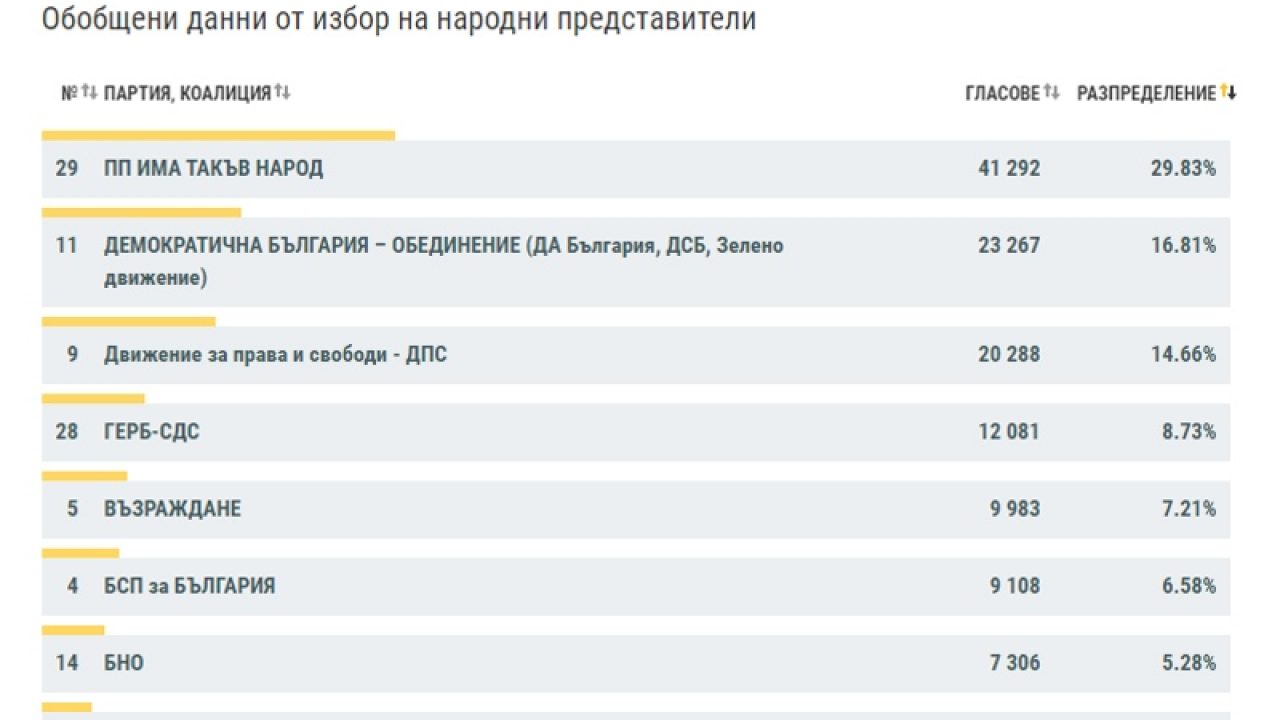Click the 41 292 votes value
Viewport: 1280px width, 720px height.
click(x=1008, y=168)
